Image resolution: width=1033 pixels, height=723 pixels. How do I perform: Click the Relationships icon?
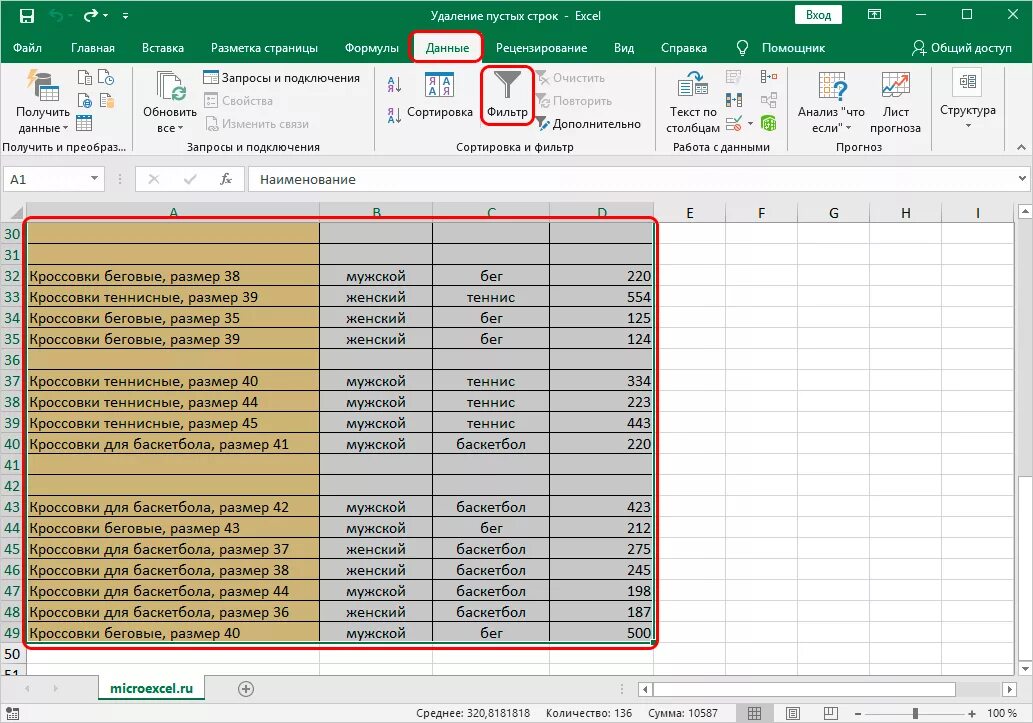[769, 100]
